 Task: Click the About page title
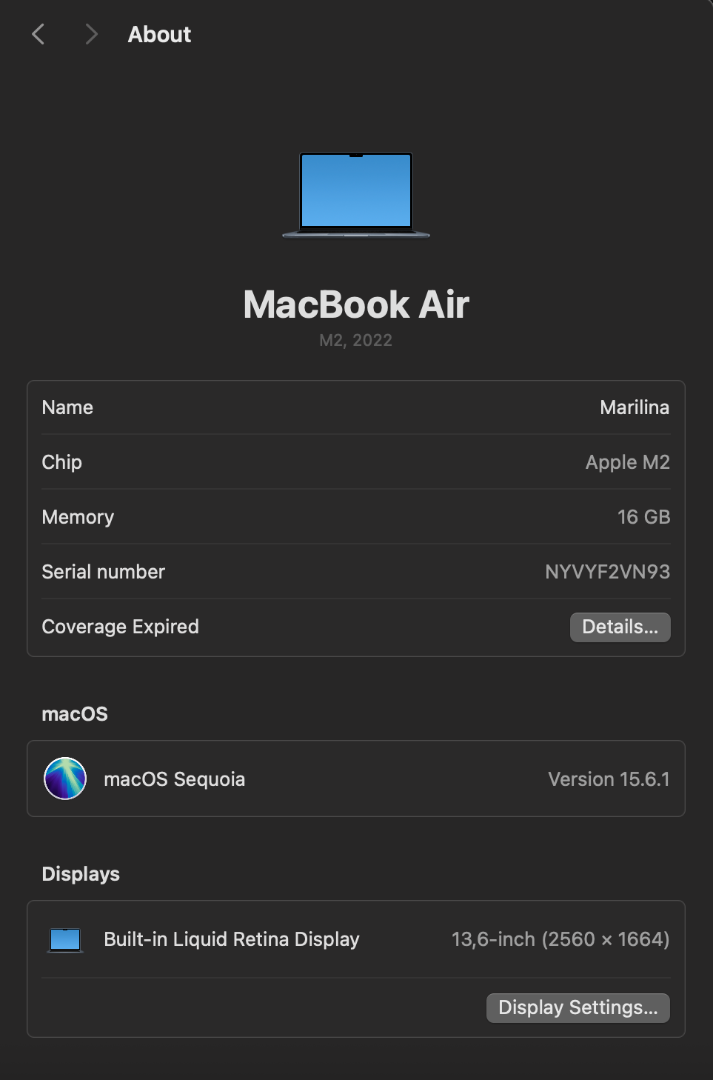pyautogui.click(x=159, y=34)
